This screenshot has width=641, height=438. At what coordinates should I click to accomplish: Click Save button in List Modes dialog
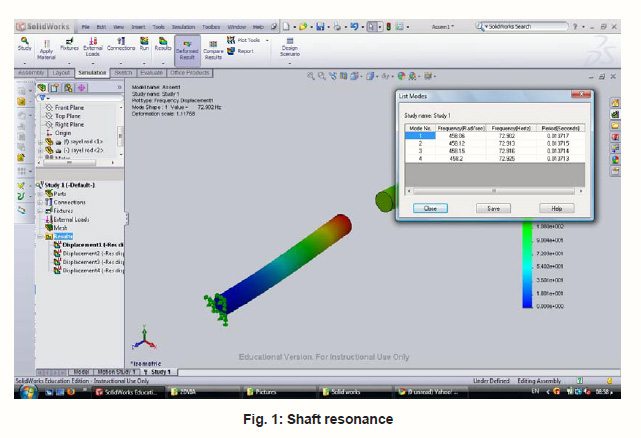click(x=493, y=208)
